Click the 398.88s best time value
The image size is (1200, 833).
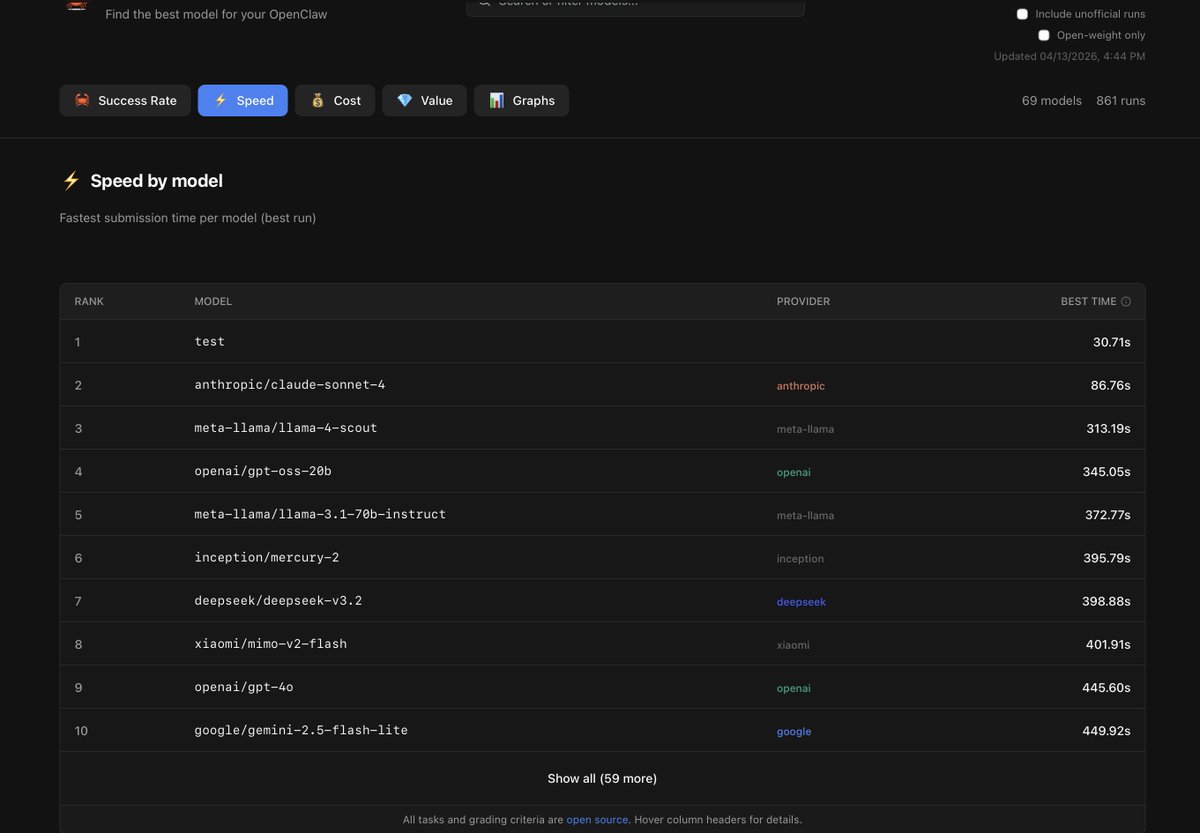click(x=1107, y=601)
